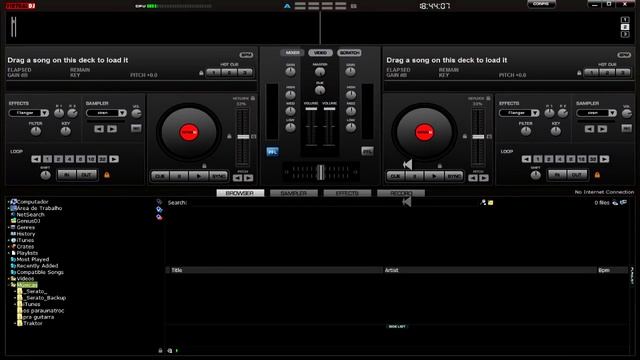Screen dimensions: 640x360
Task: Click left deck sampler REC button
Action: pos(136,129)
